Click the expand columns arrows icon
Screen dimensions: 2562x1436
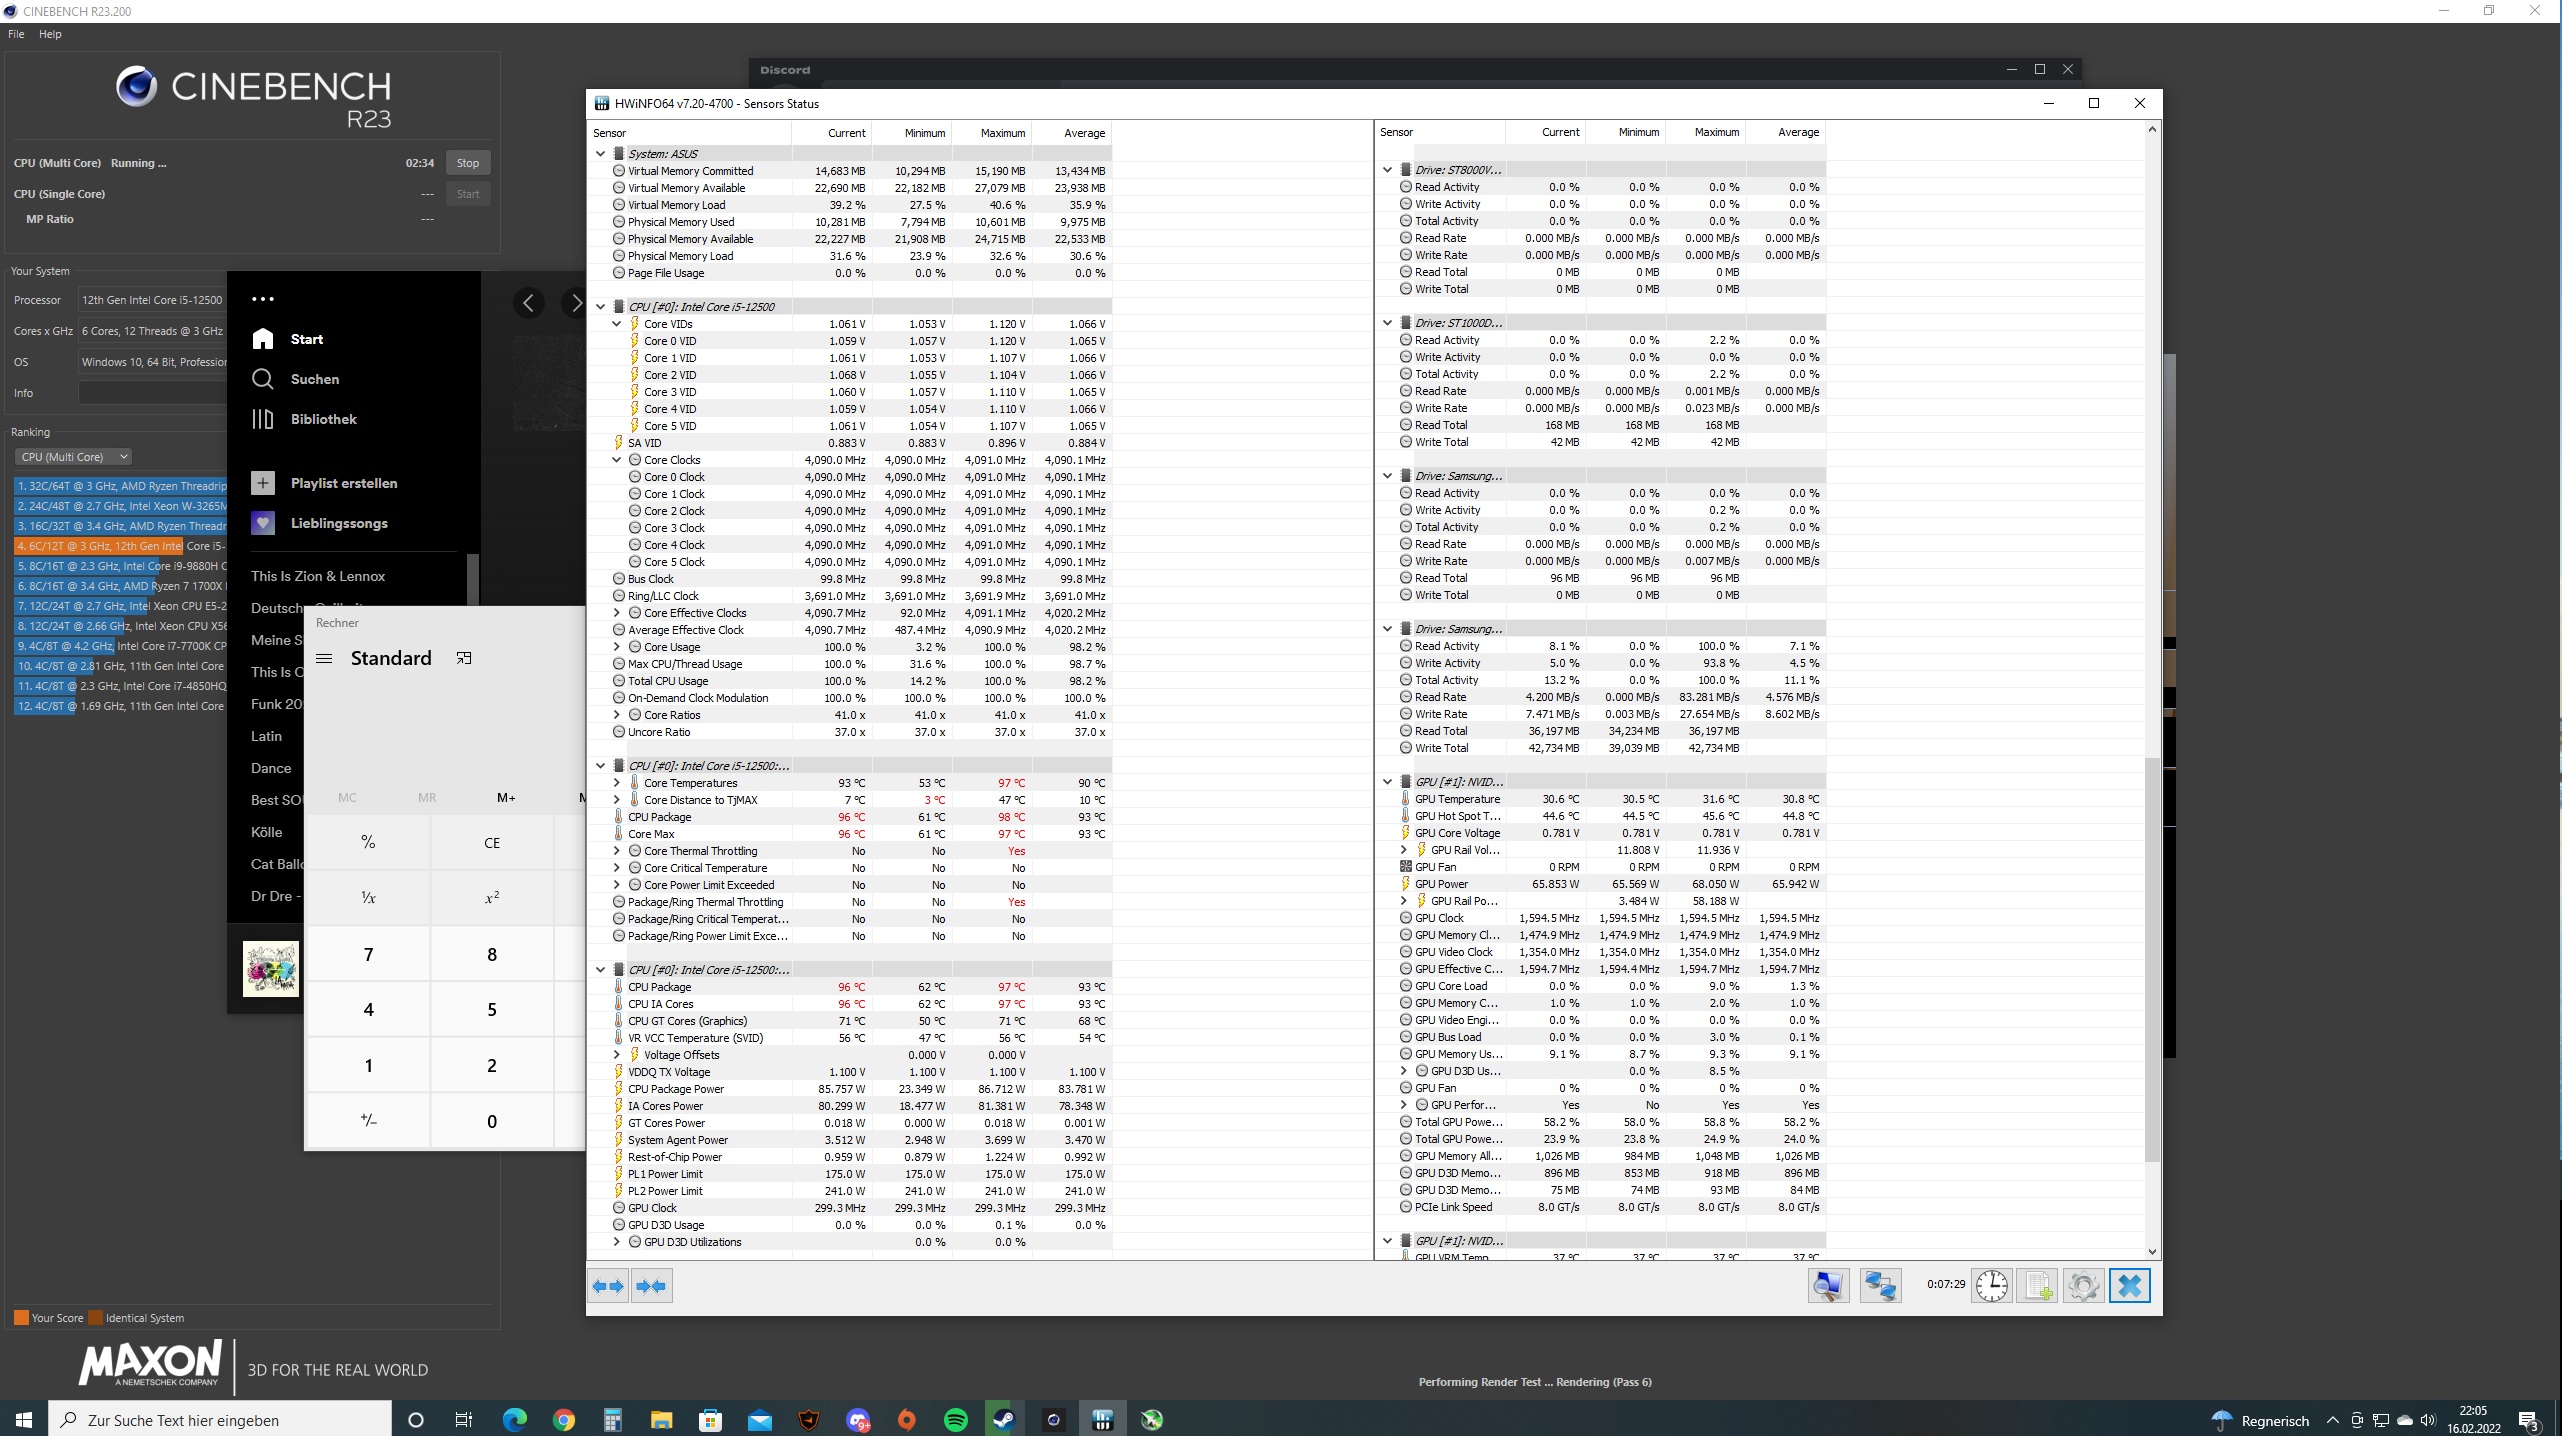click(x=608, y=1286)
